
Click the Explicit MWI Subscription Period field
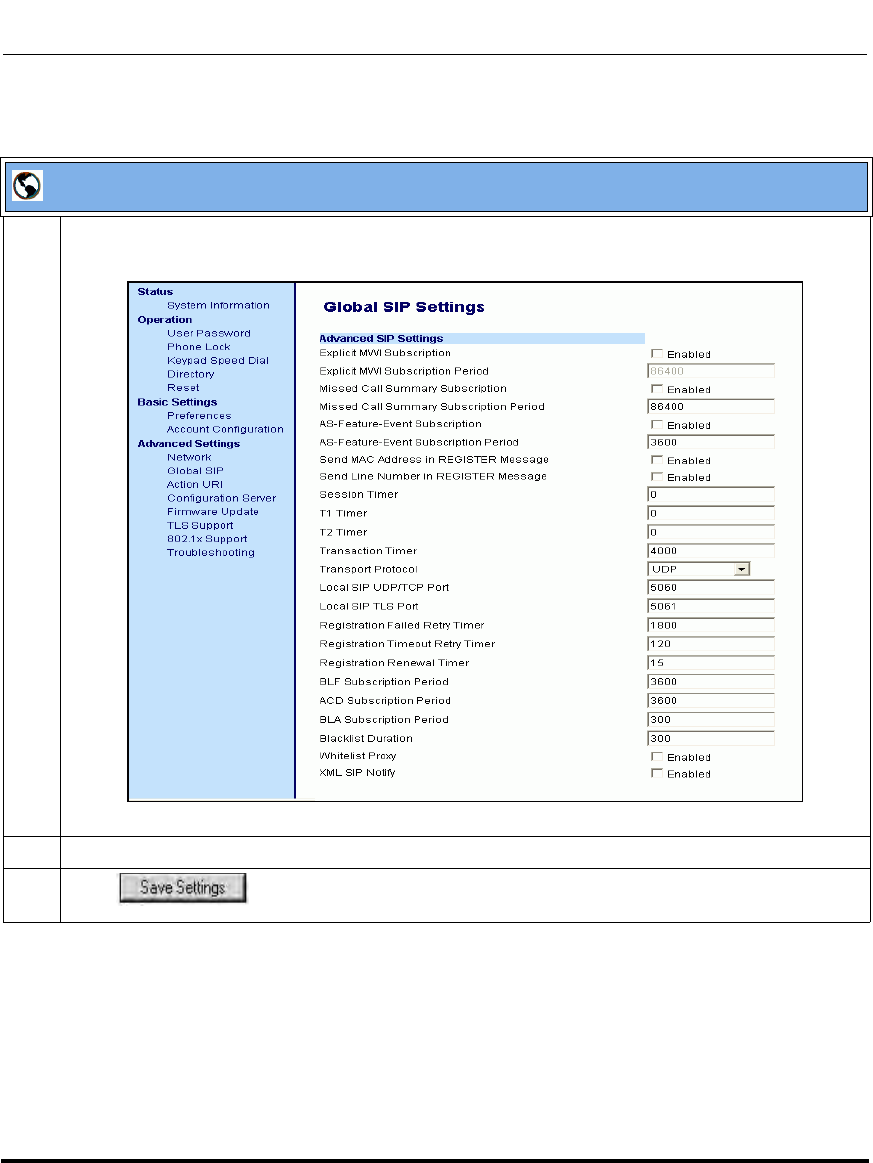pos(711,371)
